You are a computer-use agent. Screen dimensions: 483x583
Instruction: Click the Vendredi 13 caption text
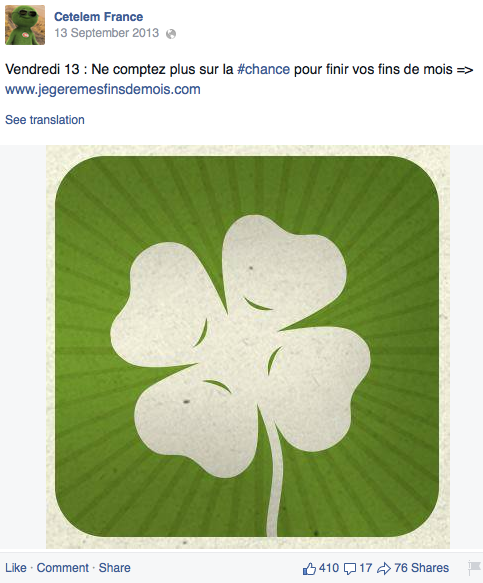pos(239,70)
